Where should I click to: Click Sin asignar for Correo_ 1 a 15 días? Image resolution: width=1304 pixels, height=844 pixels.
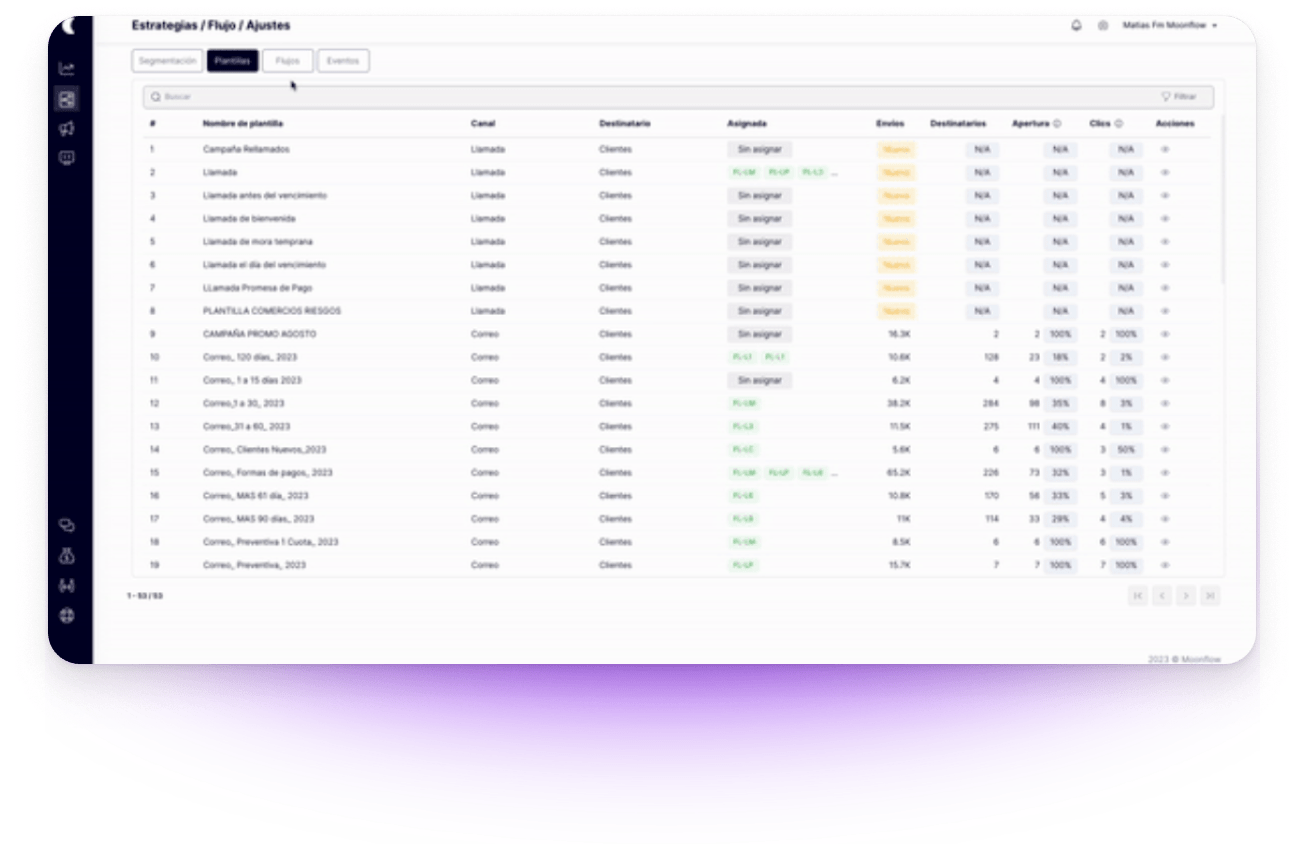point(760,380)
